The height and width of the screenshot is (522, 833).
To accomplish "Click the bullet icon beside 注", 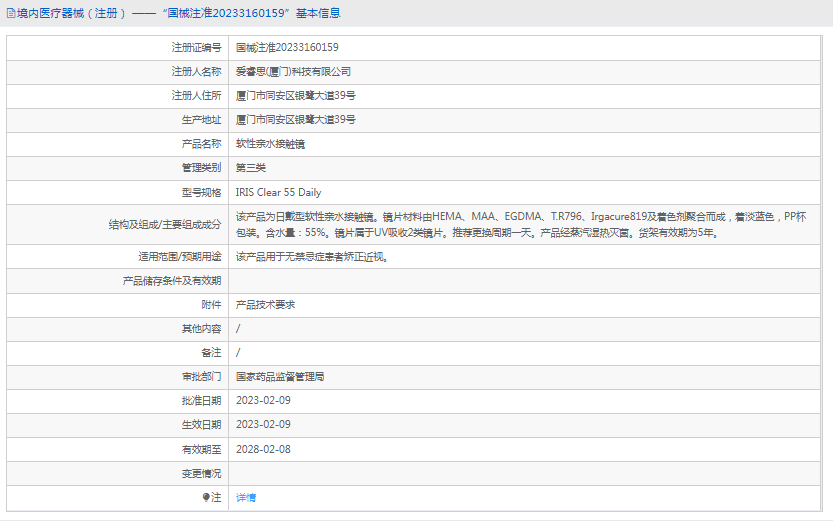I will click(x=206, y=497).
